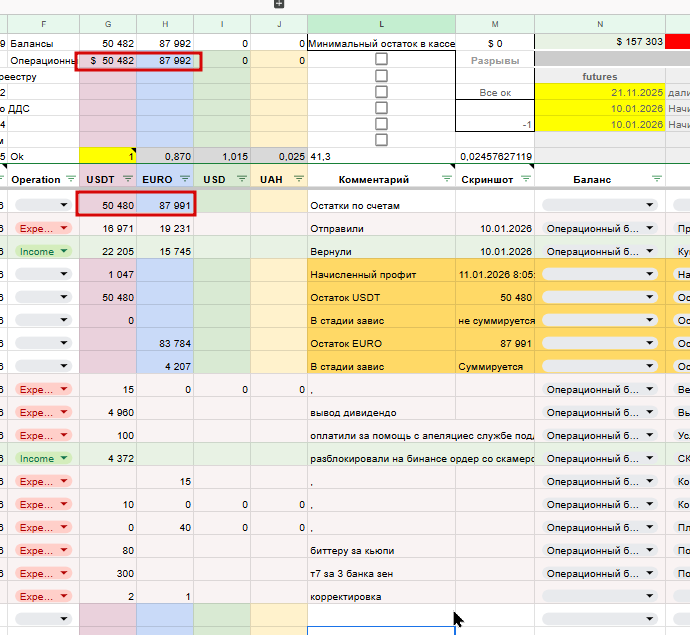Select the Все ок cell

[495, 92]
